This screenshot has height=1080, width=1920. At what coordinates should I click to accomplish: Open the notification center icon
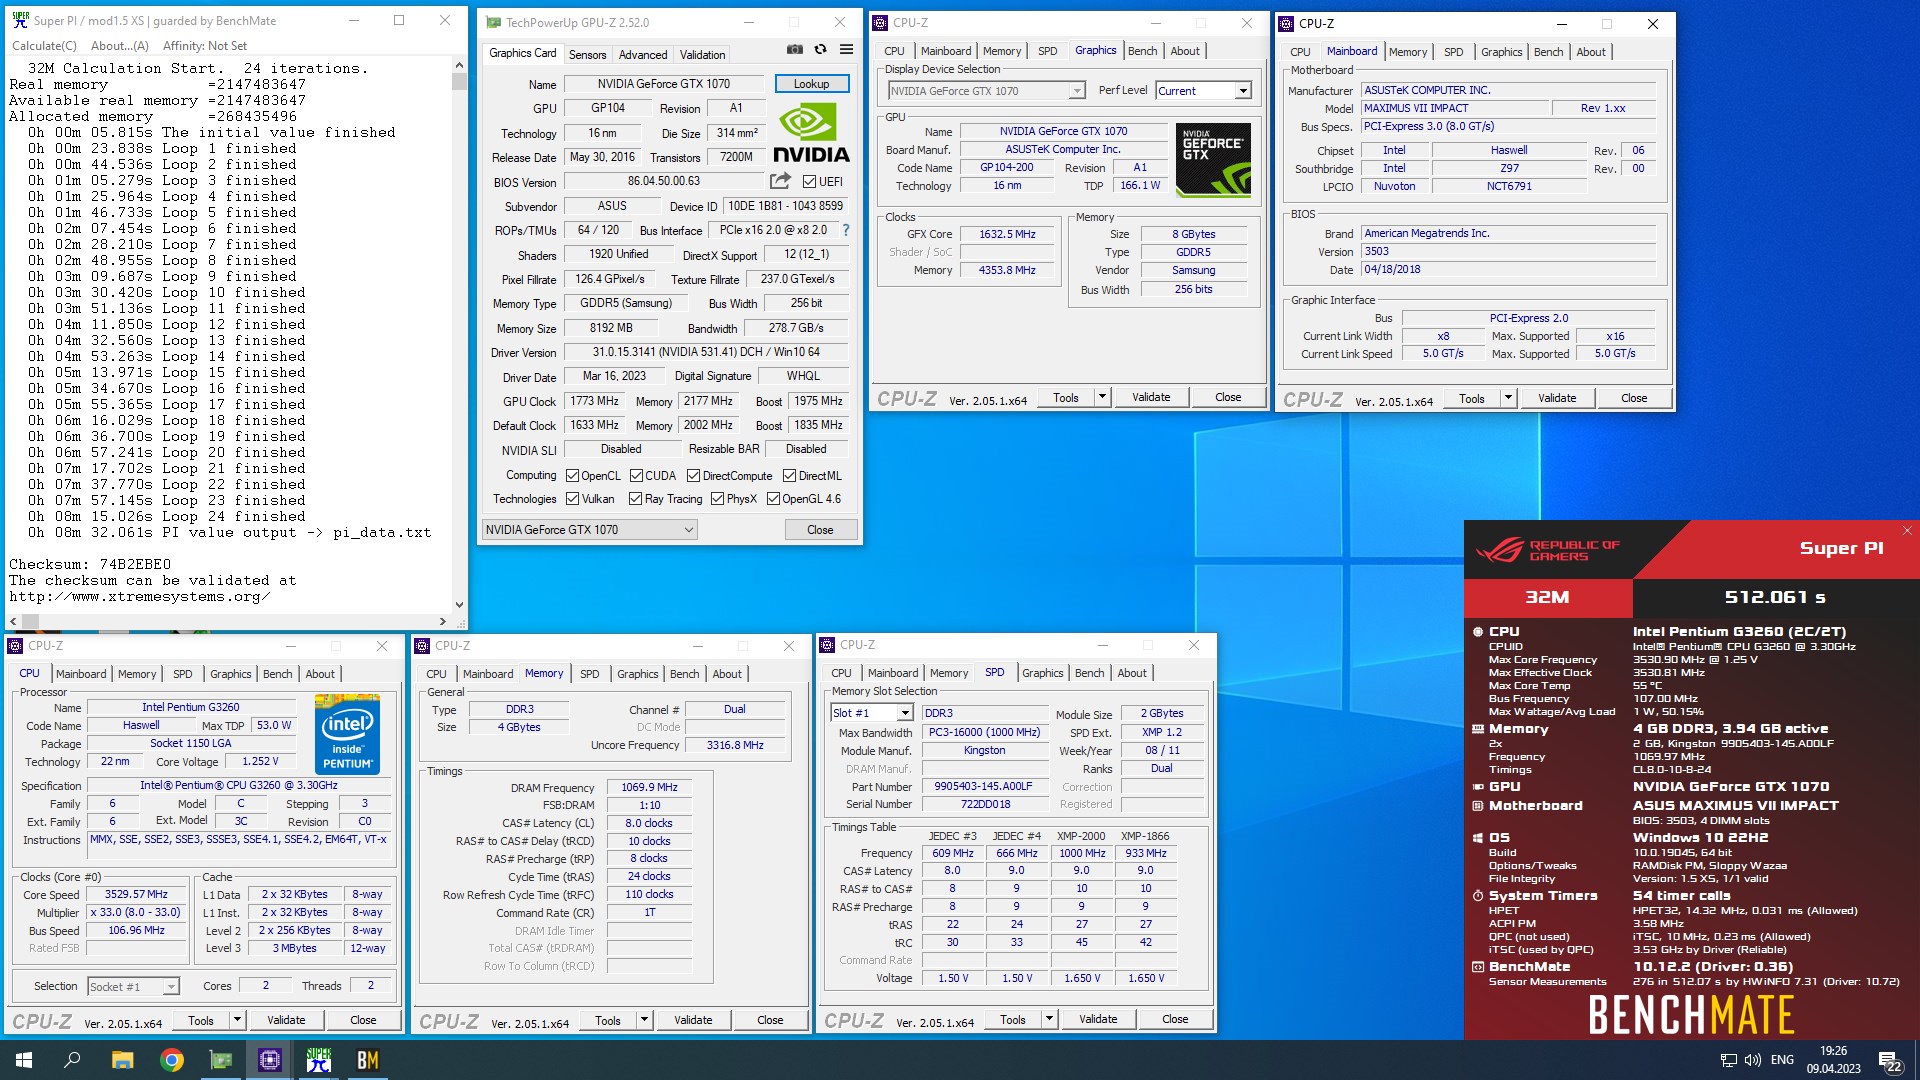click(1890, 1060)
